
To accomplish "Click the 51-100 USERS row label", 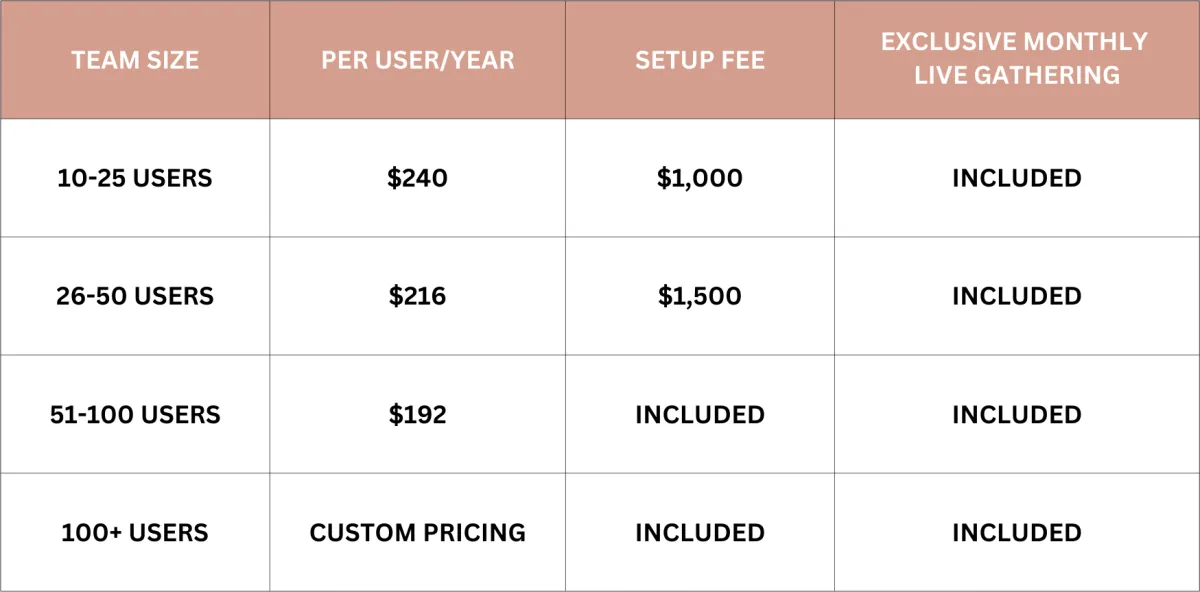I will coord(135,414).
